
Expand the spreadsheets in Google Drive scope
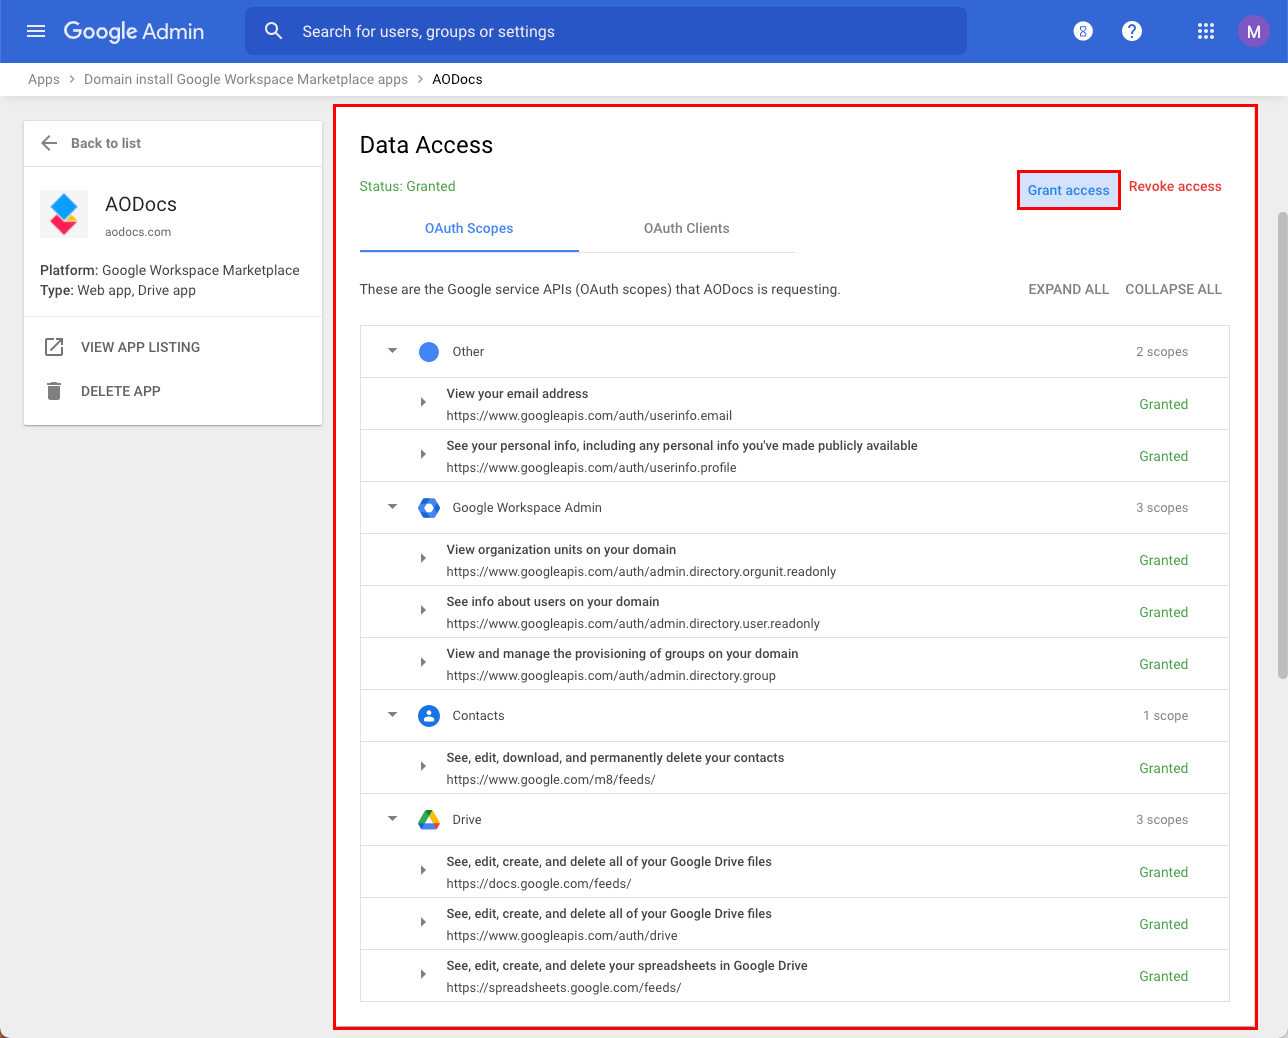[423, 974]
